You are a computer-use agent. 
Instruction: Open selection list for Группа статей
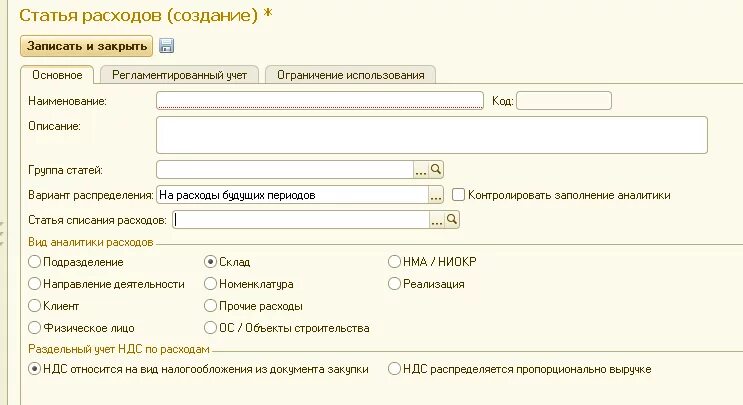pyautogui.click(x=421, y=170)
